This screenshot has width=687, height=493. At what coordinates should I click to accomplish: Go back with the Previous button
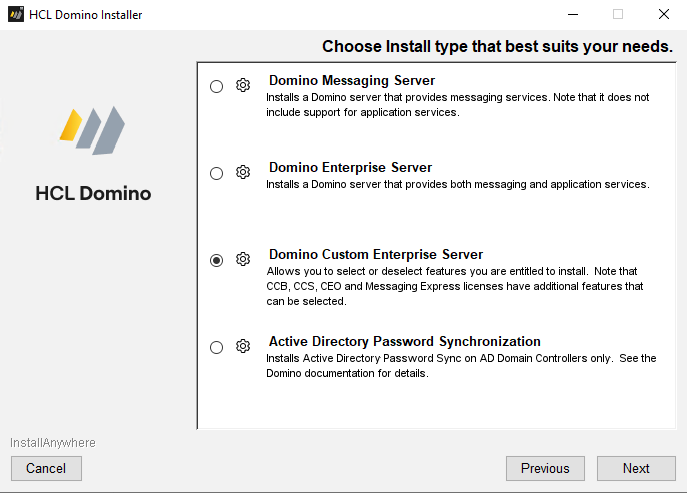pyautogui.click(x=545, y=468)
